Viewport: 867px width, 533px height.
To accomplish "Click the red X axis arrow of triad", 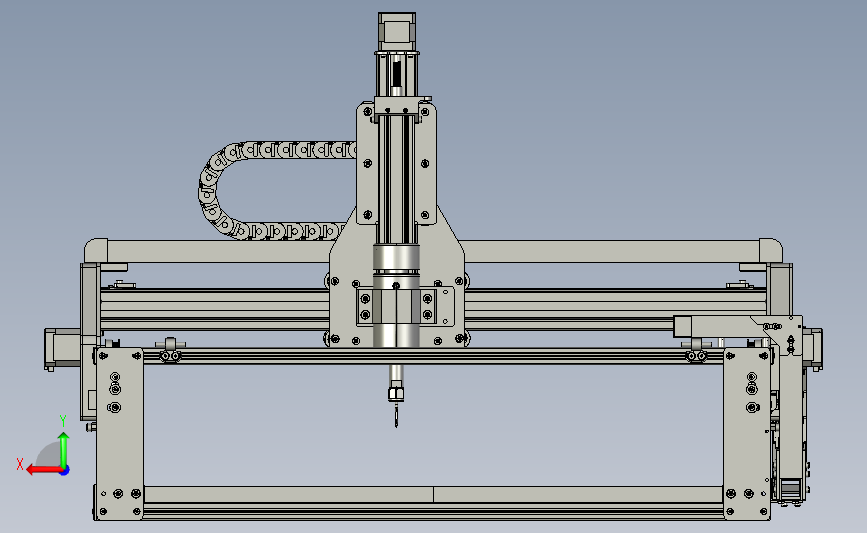I will tap(43, 470).
